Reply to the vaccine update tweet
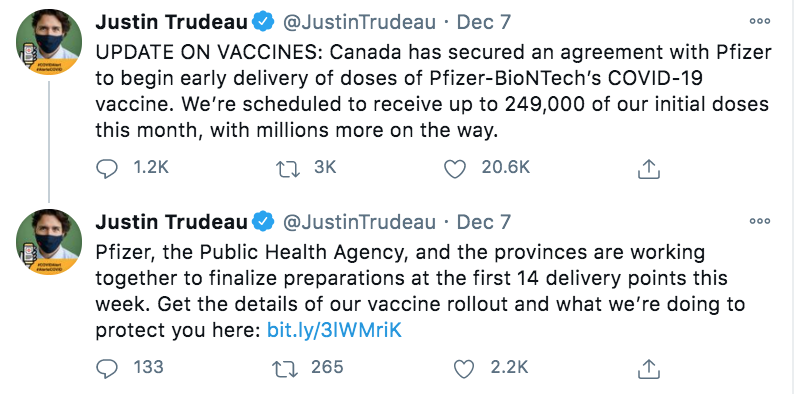Image resolution: width=794 pixels, height=394 pixels. pyautogui.click(x=106, y=169)
